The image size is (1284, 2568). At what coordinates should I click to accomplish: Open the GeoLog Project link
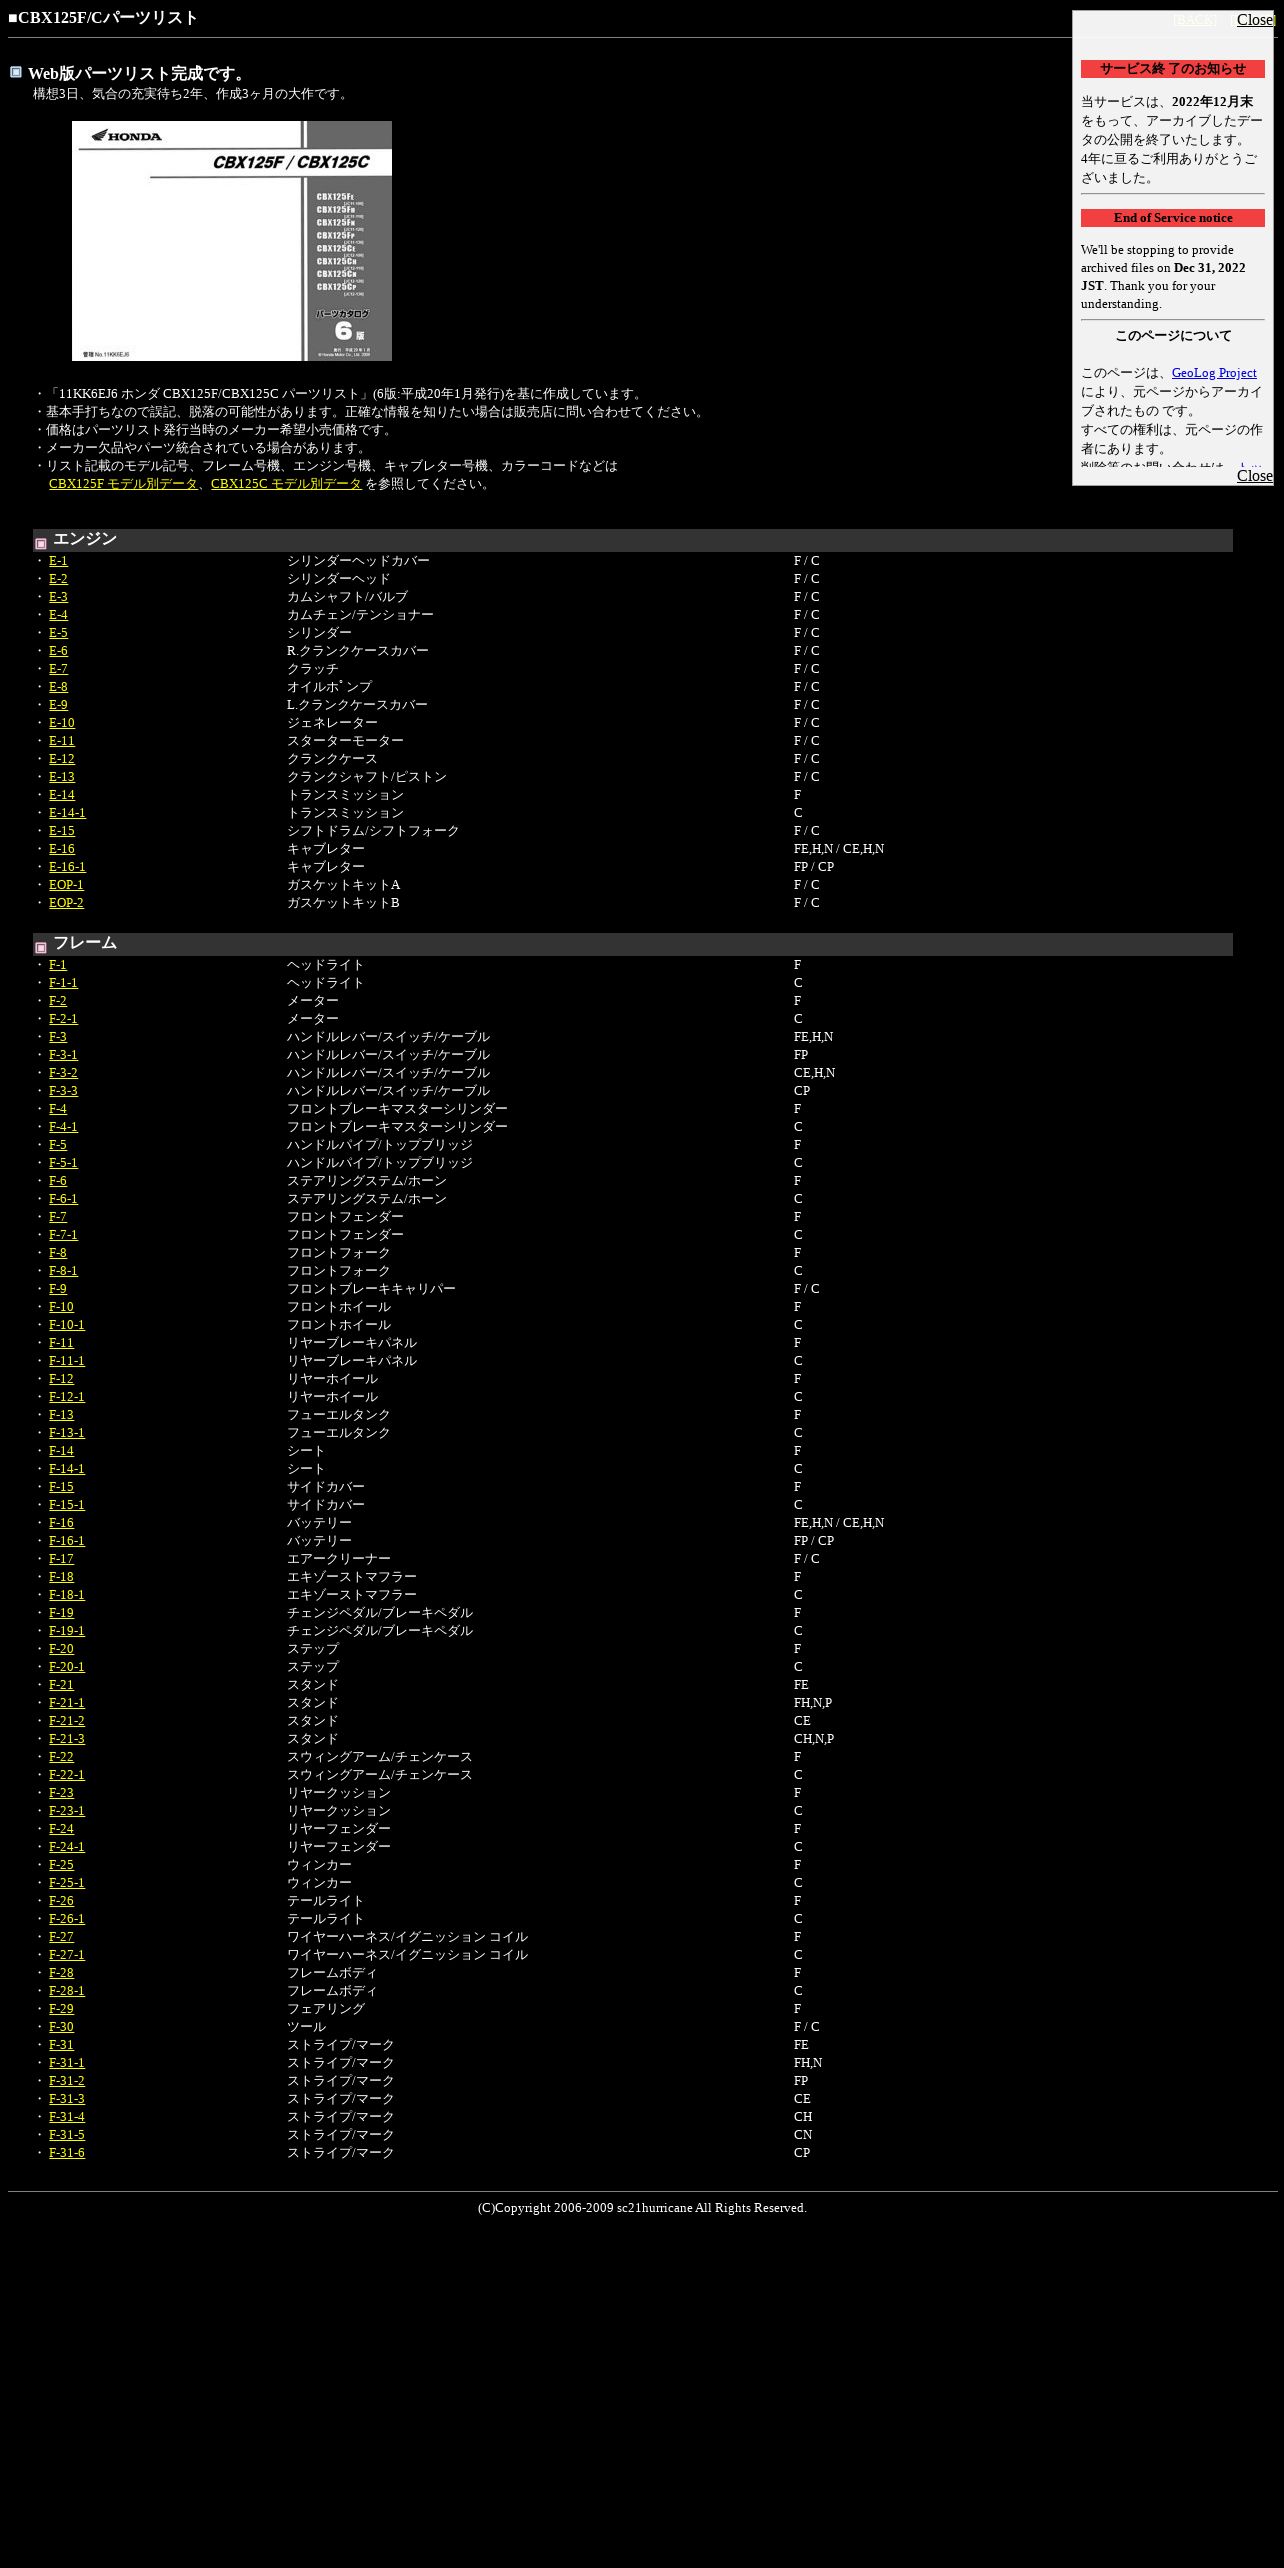(x=1214, y=373)
